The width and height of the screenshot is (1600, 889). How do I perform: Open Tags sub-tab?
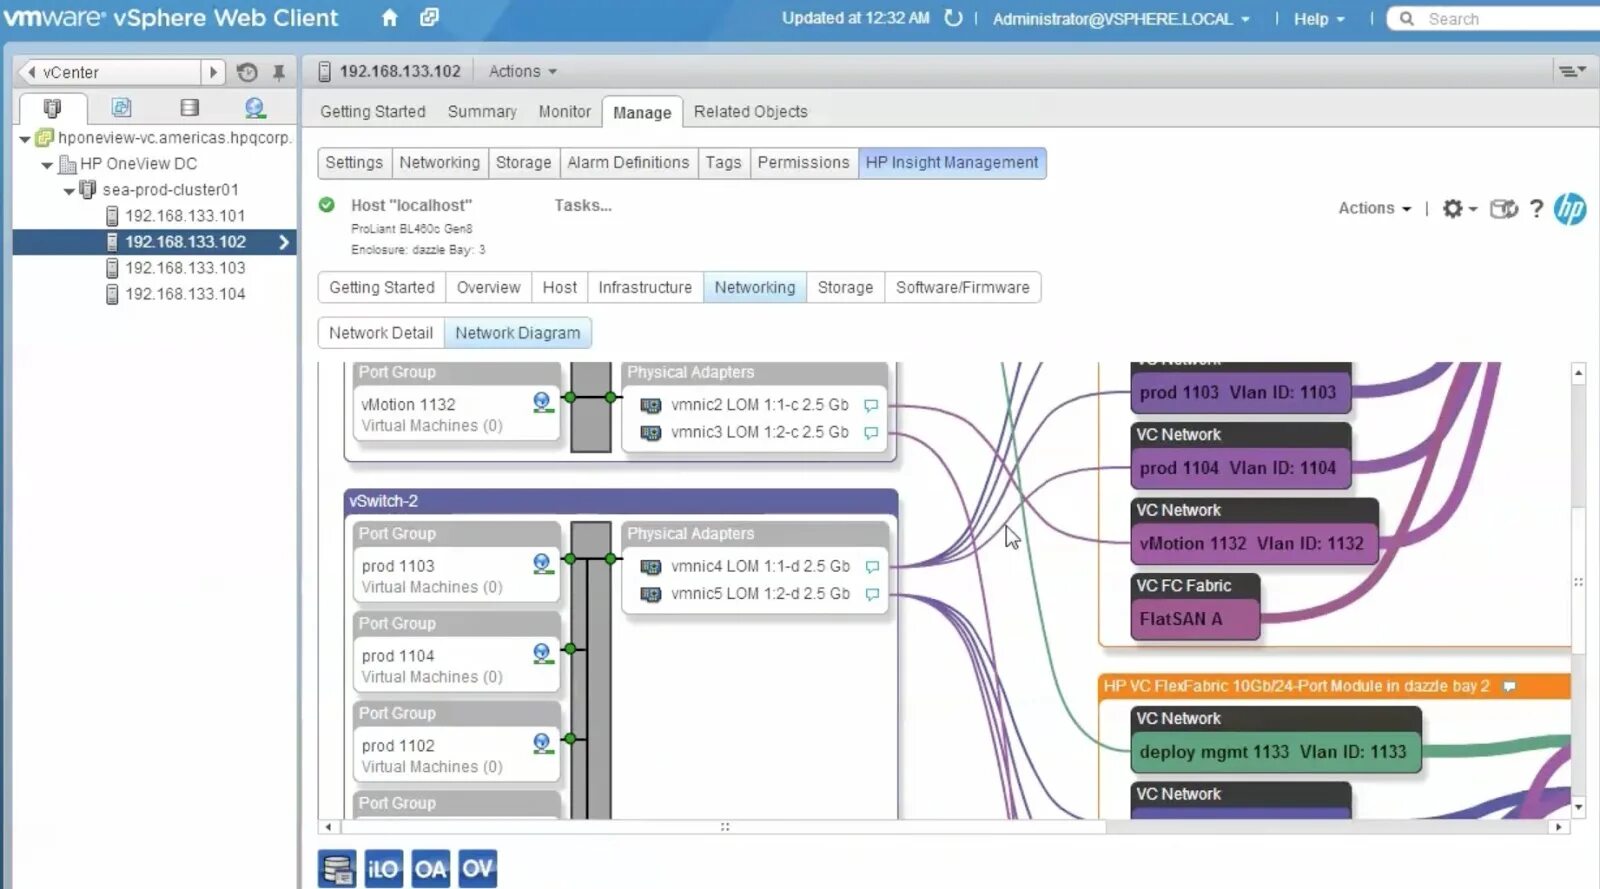(723, 163)
